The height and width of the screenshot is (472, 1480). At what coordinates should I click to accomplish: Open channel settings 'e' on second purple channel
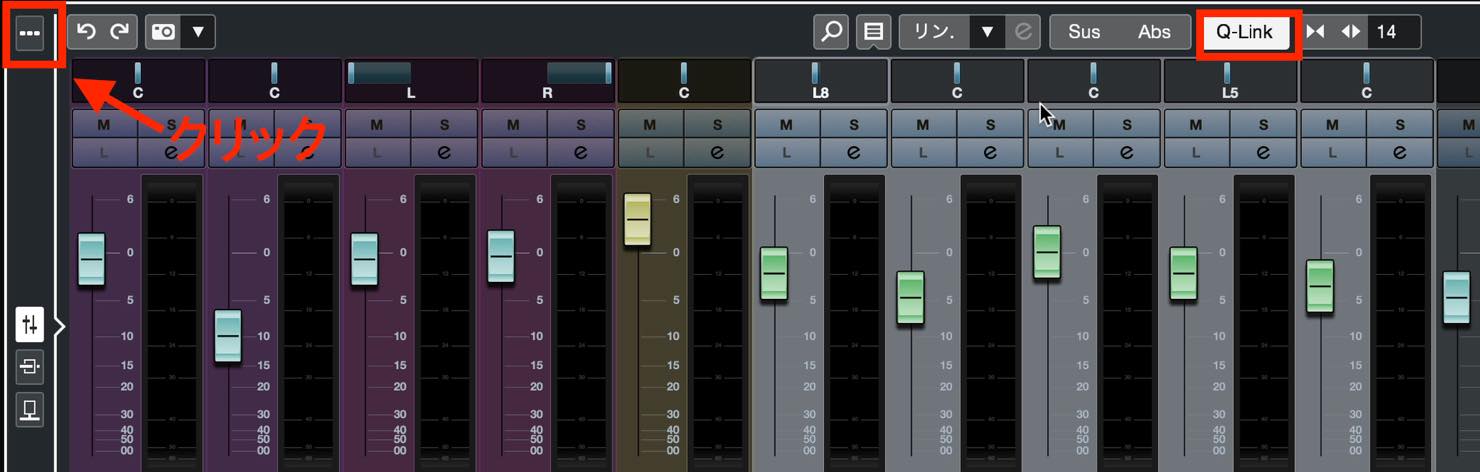coord(307,153)
